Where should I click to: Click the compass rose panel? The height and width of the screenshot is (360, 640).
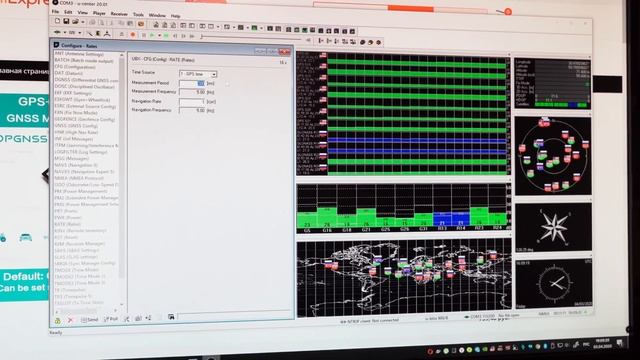(x=553, y=227)
